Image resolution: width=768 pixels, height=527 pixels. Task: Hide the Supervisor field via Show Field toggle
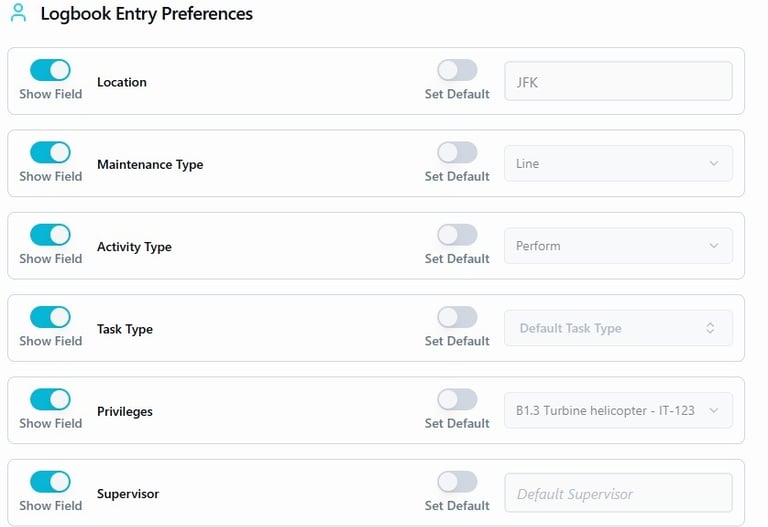[50, 481]
